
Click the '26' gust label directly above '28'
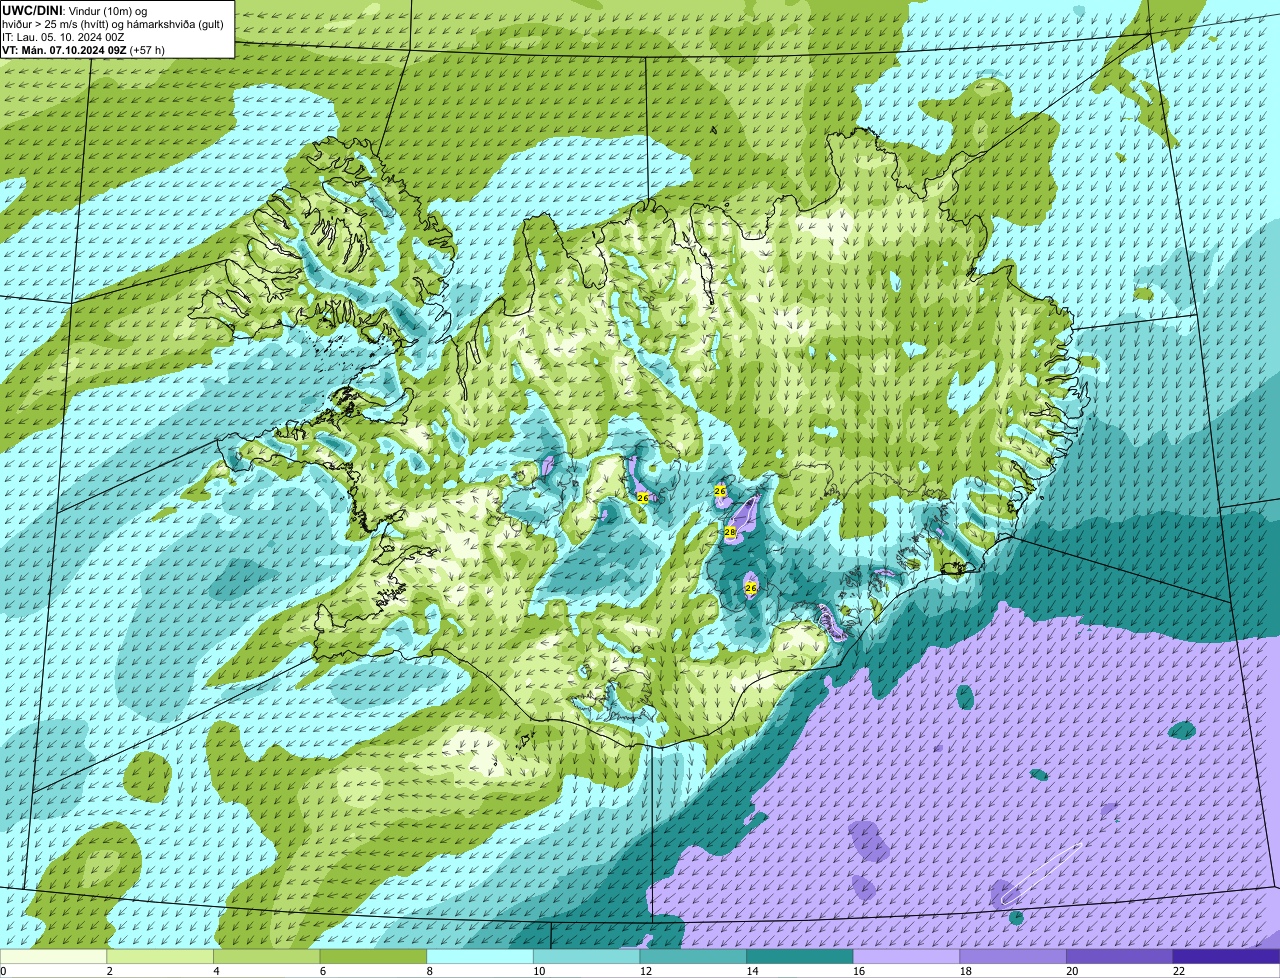pyautogui.click(x=720, y=491)
